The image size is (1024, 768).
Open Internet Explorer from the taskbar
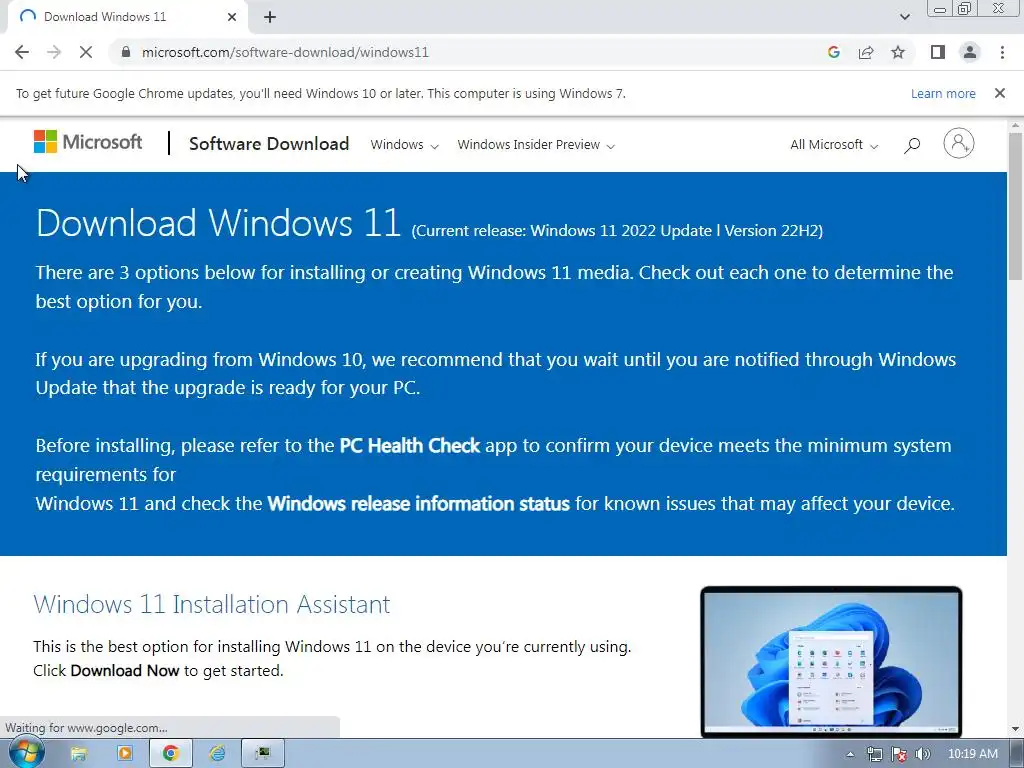click(x=217, y=754)
